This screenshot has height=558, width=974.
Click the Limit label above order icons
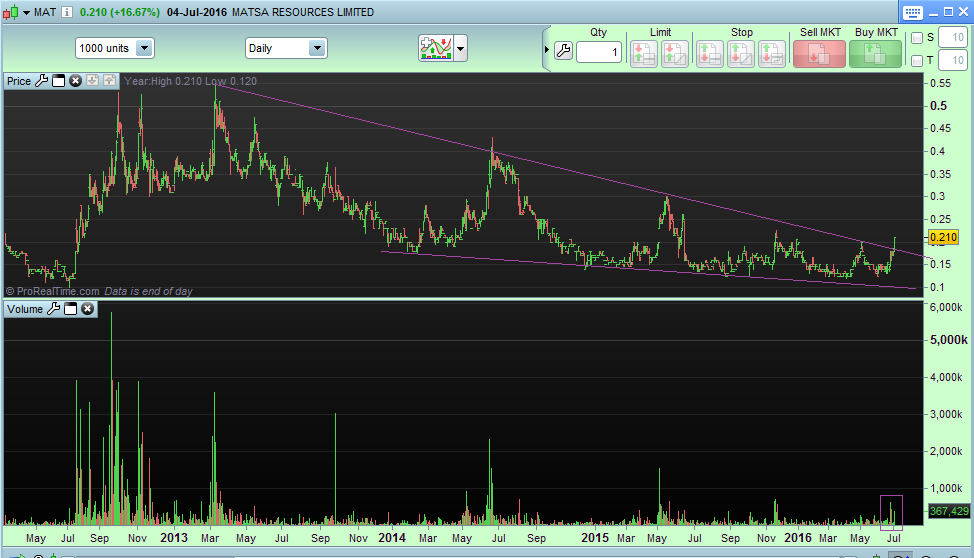660,32
